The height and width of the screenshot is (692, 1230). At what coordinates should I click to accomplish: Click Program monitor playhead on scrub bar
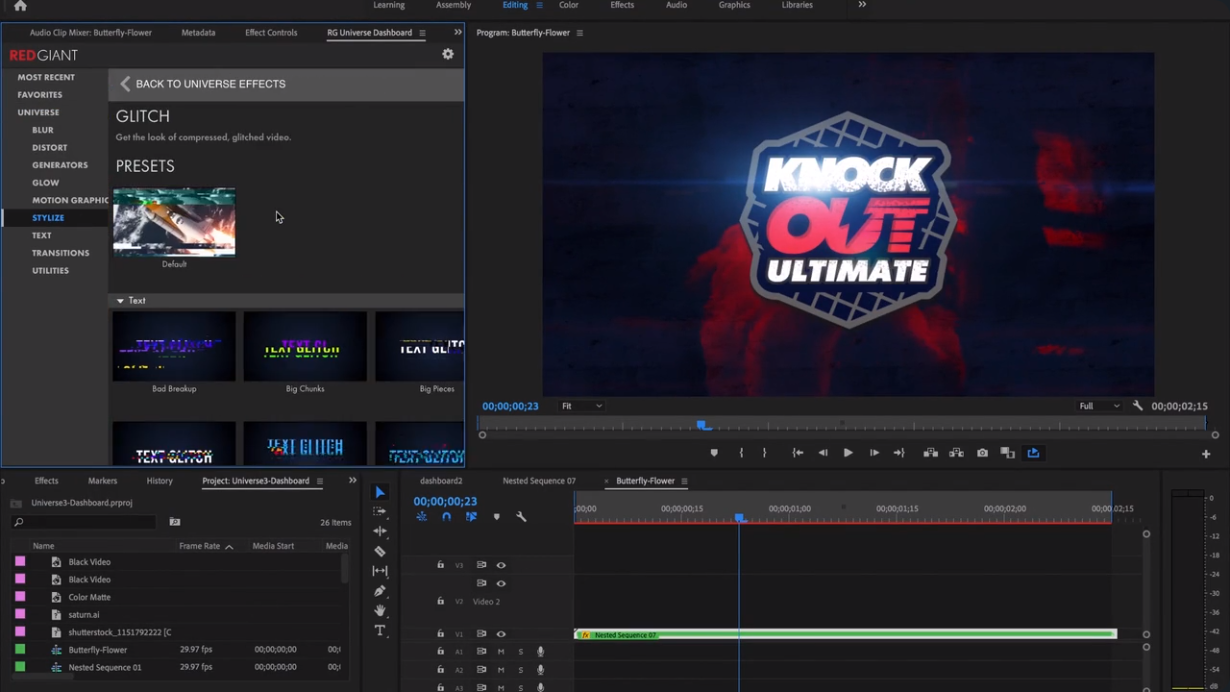703,425
